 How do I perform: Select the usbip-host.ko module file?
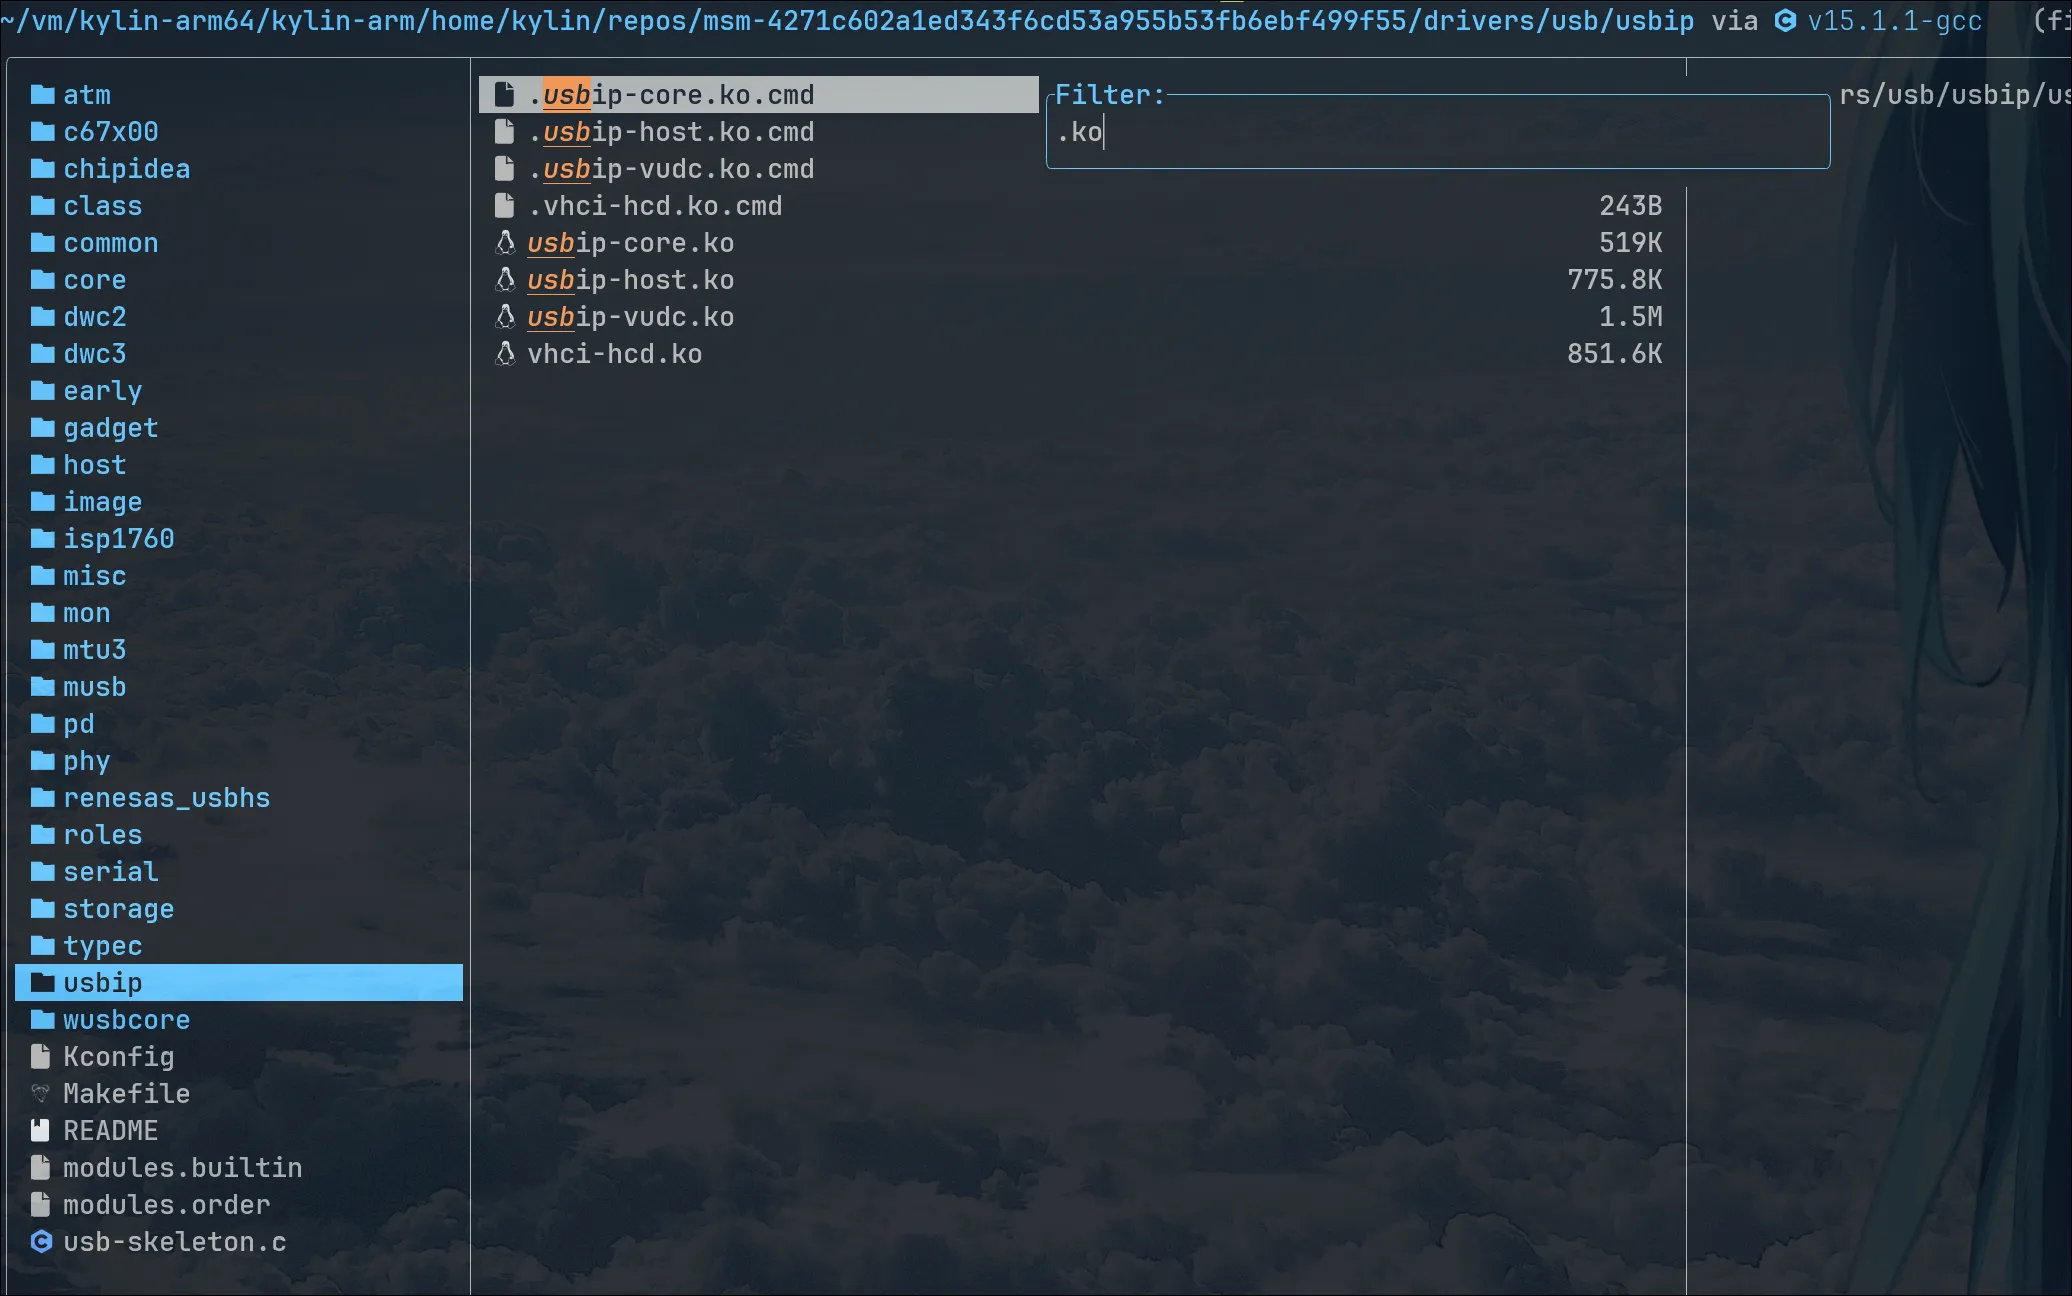[x=630, y=280]
